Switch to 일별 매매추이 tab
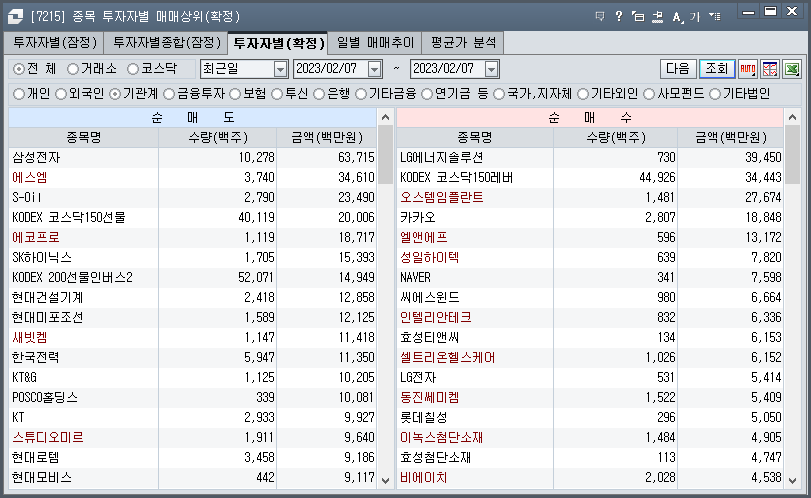This screenshot has width=811, height=498. [x=375, y=43]
